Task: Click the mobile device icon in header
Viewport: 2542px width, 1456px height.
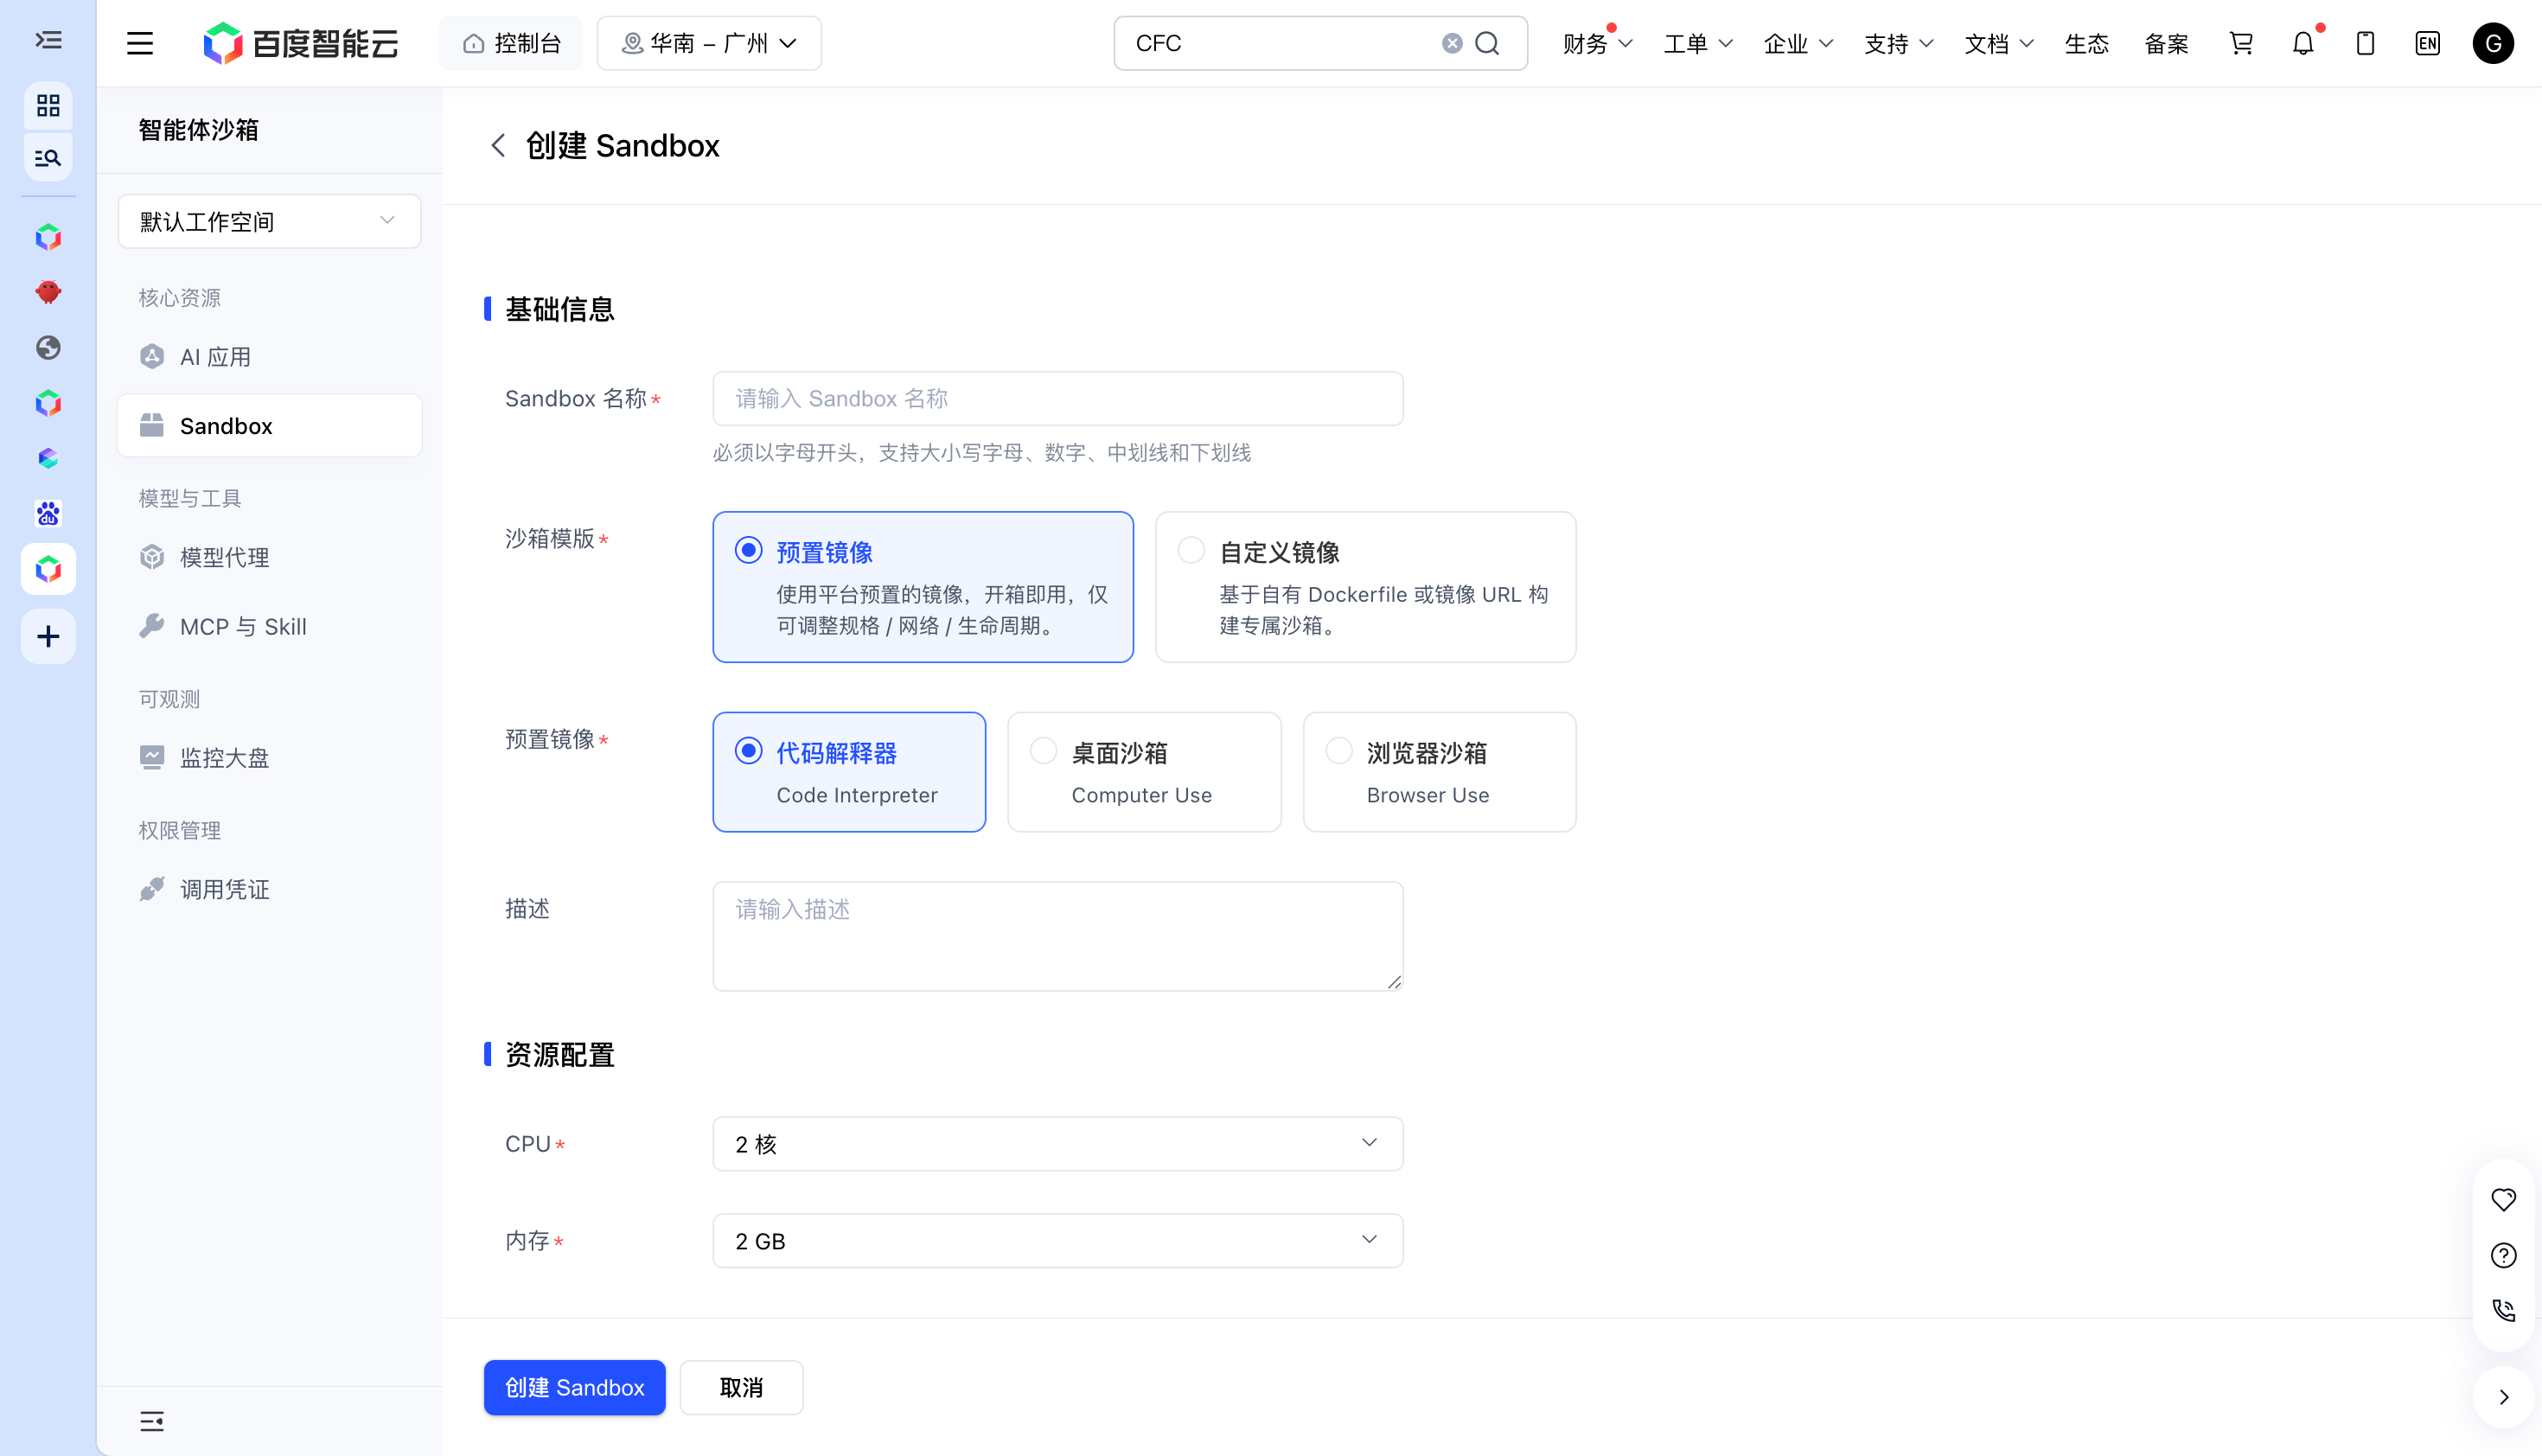Action: (2365, 43)
